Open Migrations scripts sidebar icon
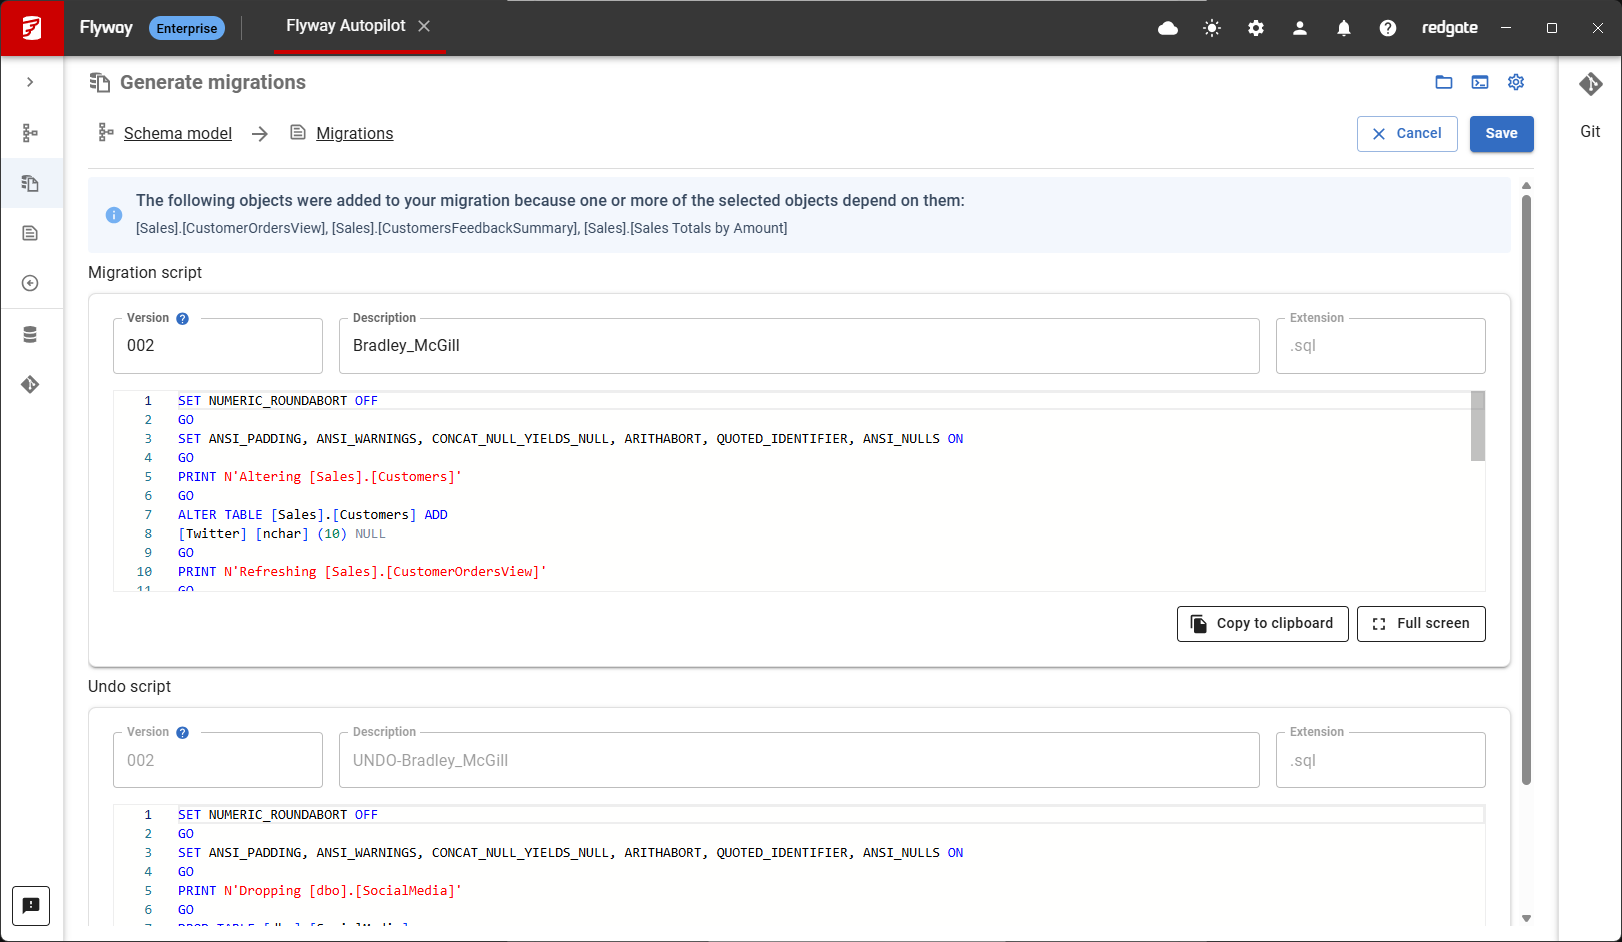The height and width of the screenshot is (942, 1622). (30, 233)
